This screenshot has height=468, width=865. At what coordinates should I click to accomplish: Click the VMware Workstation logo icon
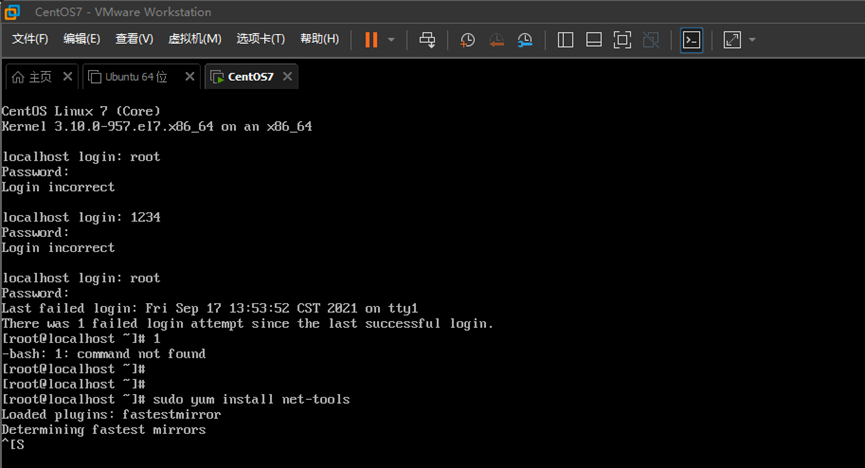[x=12, y=12]
